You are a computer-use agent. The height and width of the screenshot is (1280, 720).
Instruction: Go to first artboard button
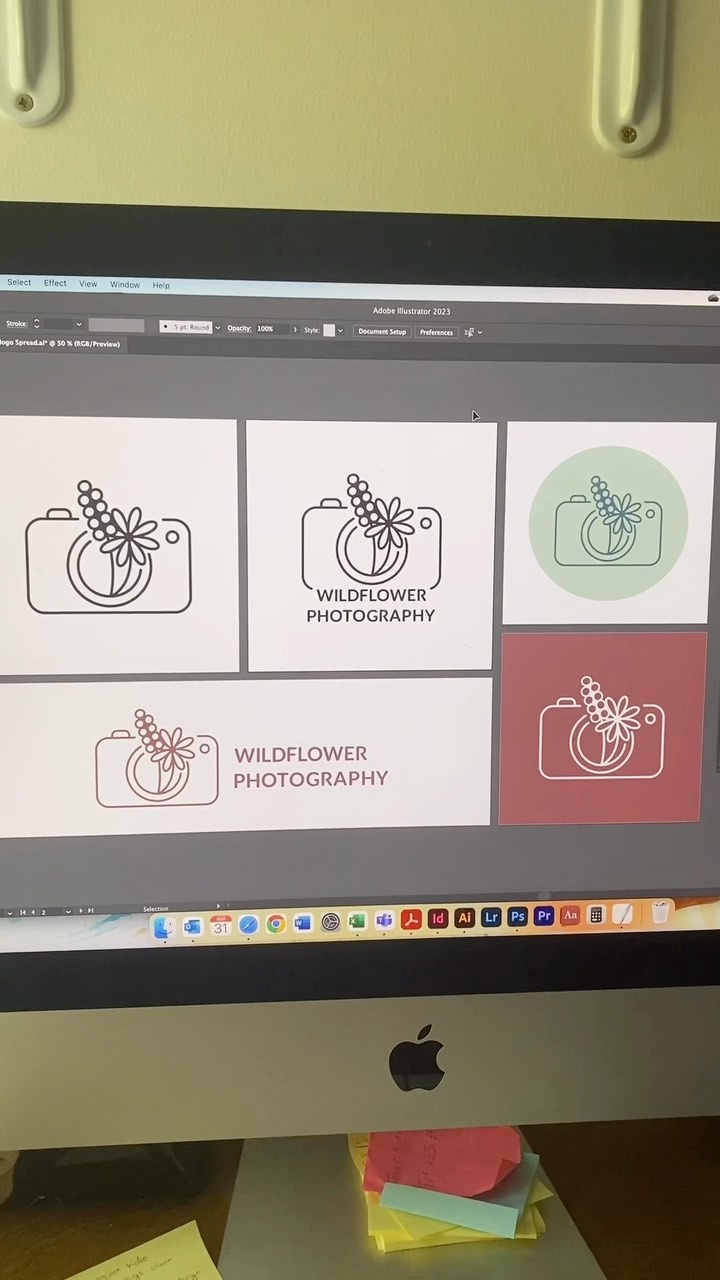pyautogui.click(x=22, y=912)
